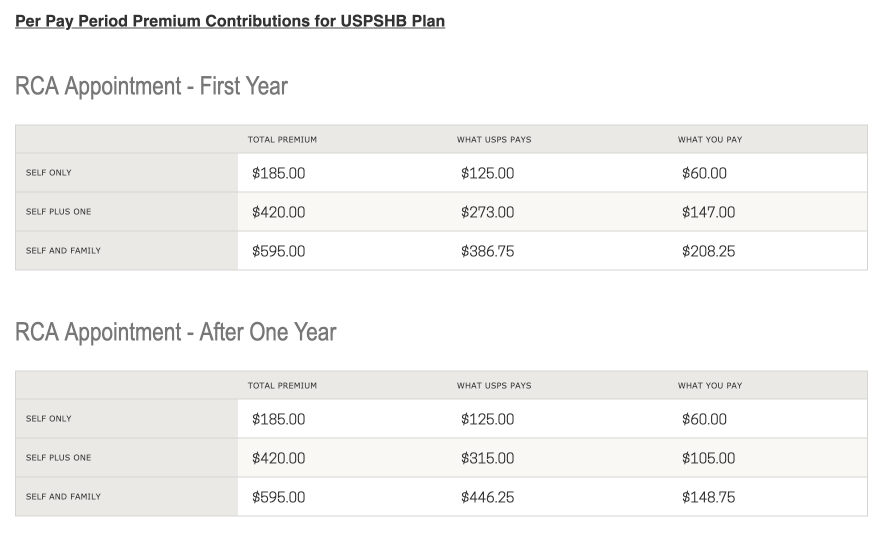Screen dimensions: 891x535
Task: Click What You Pay header in after-one-year table
Action: tap(710, 386)
